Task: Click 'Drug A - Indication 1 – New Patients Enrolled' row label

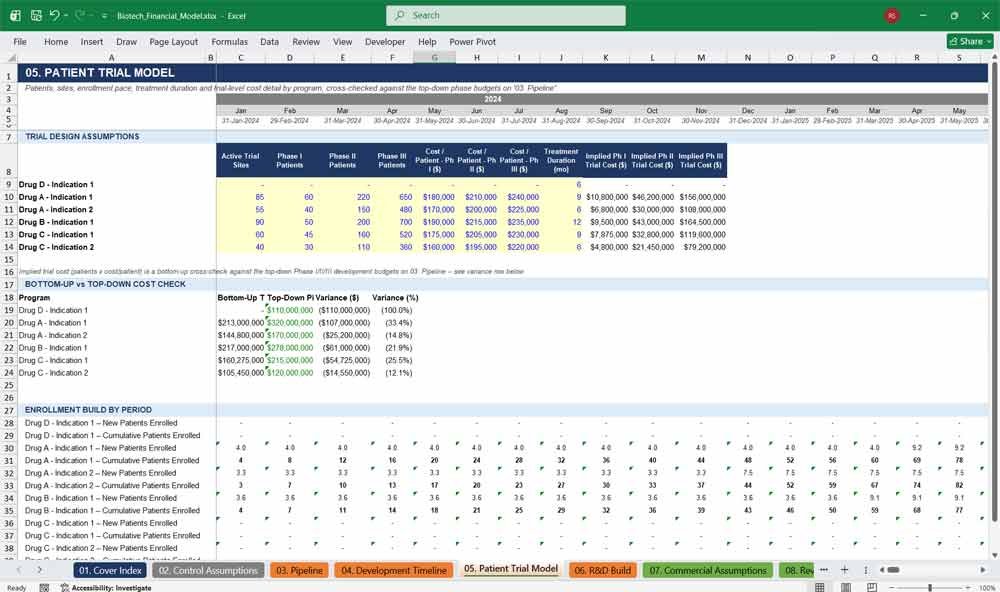Action: (100, 448)
